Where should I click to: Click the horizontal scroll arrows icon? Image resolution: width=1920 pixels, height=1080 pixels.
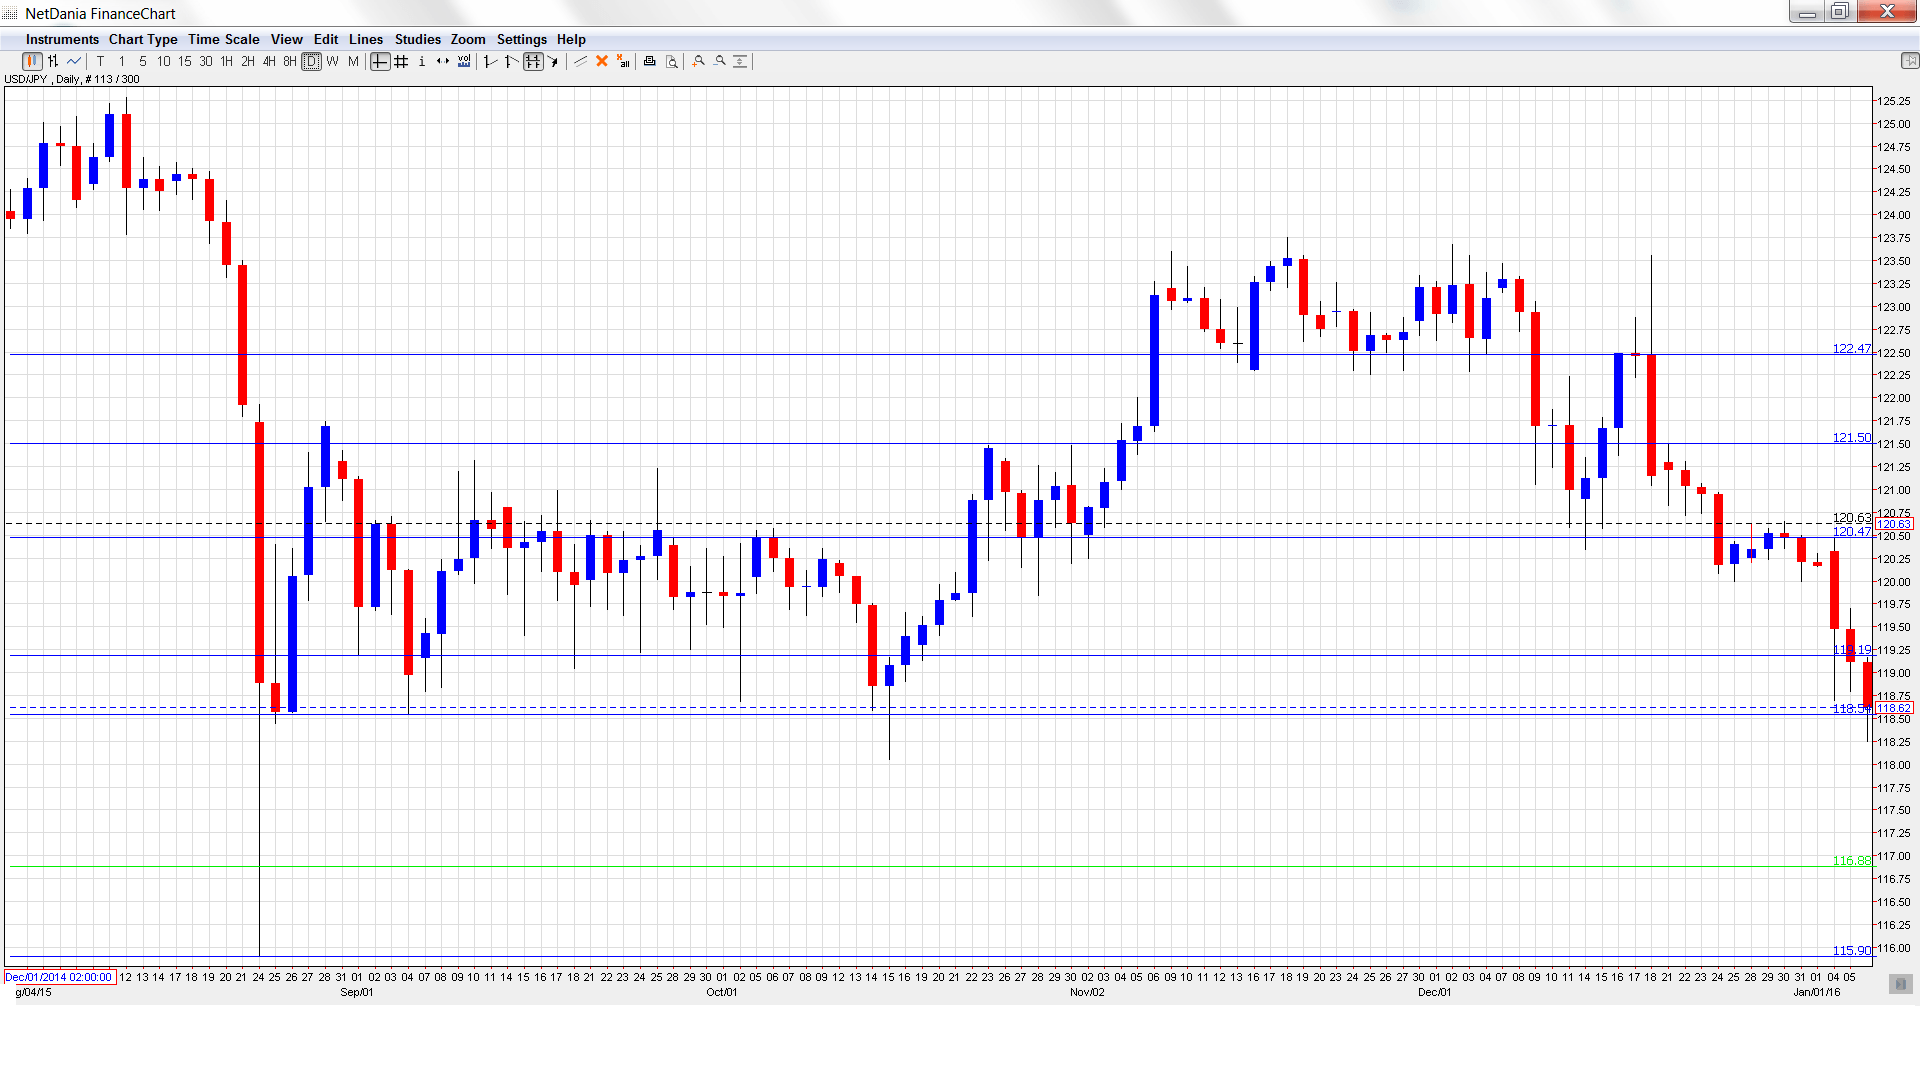[x=443, y=62]
